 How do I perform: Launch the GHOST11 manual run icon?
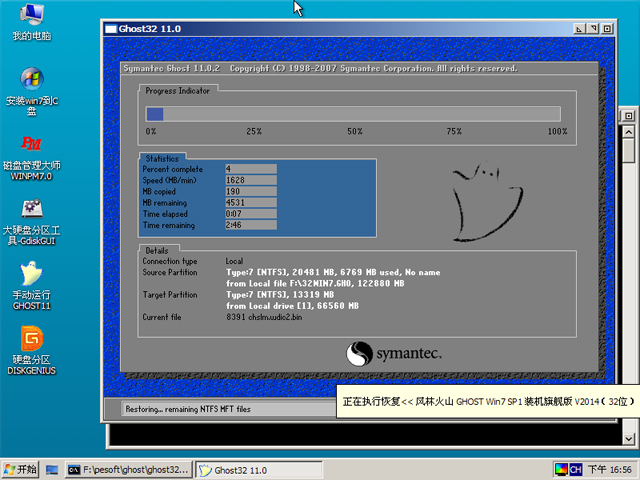click(x=31, y=286)
